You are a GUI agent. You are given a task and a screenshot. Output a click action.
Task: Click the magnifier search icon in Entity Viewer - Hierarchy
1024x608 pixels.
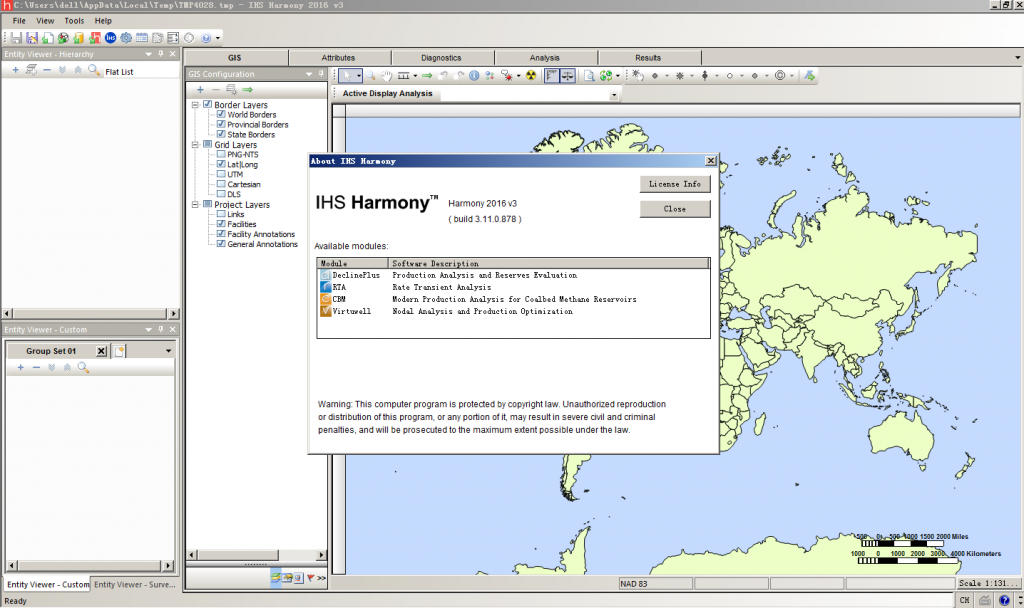tap(94, 70)
